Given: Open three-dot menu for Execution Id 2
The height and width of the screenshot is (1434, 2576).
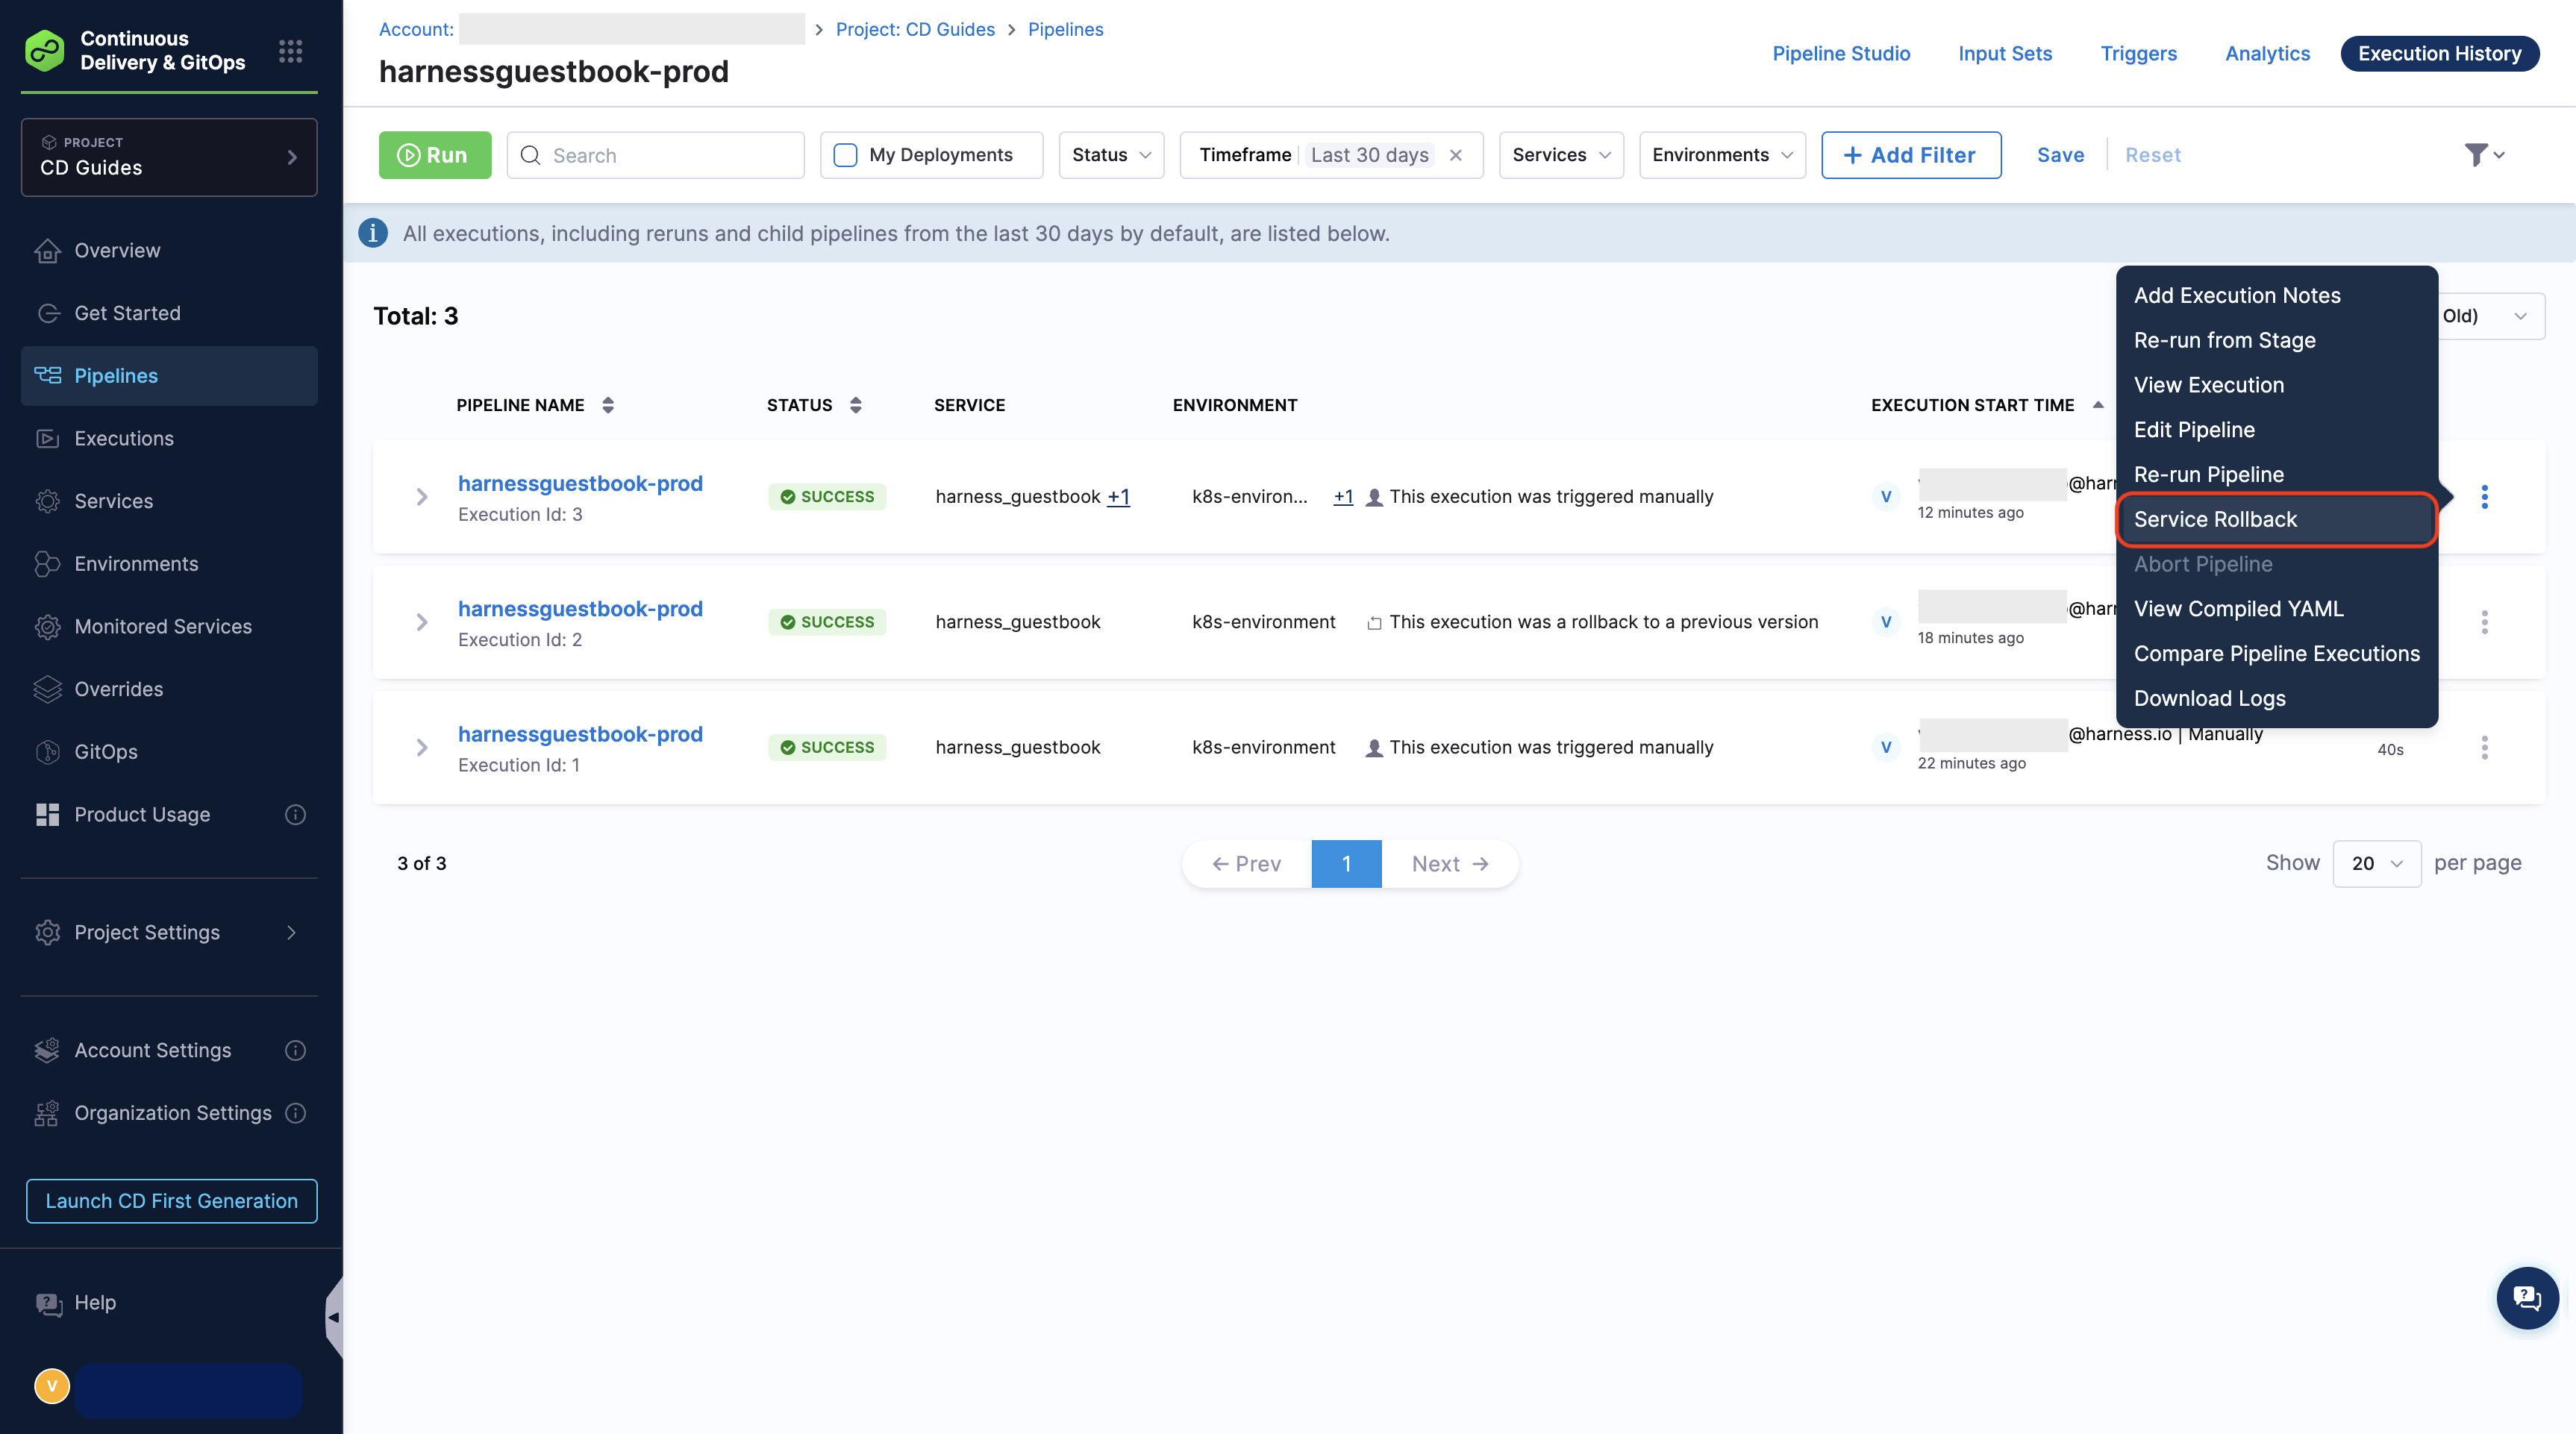Looking at the screenshot, I should pyautogui.click(x=2484, y=622).
